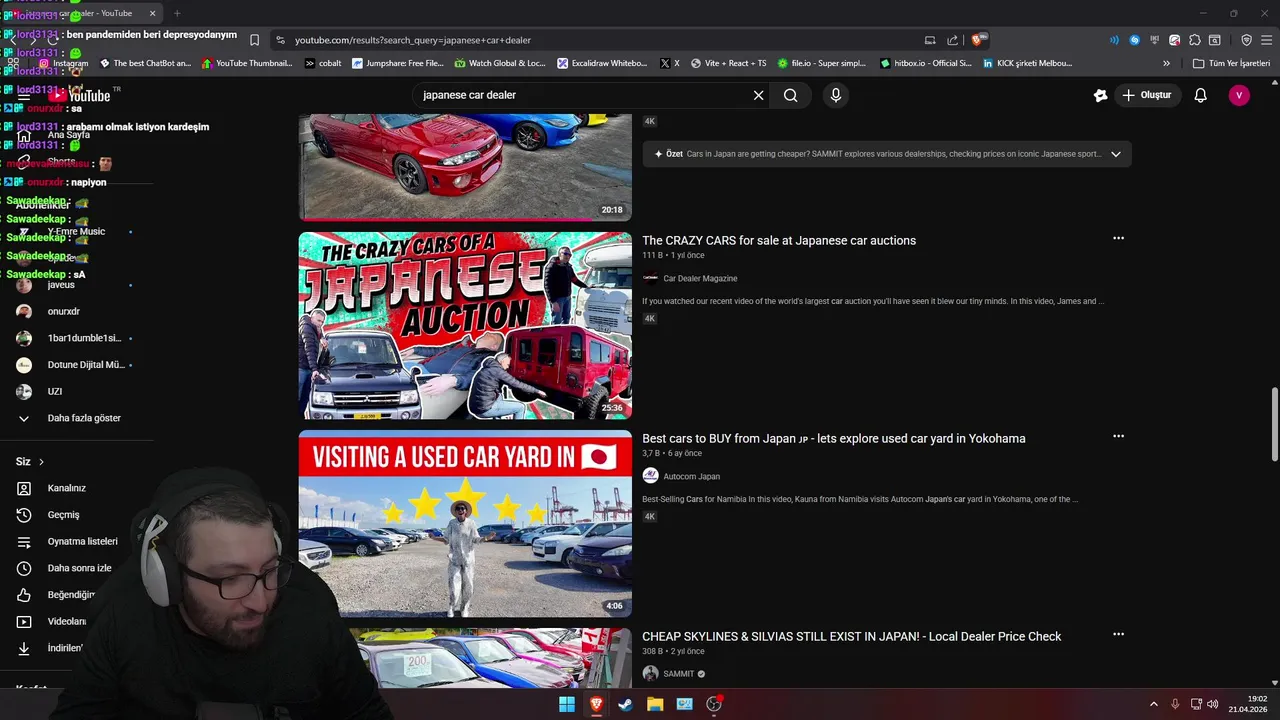Open YouTube Thumbnail bookmark

pos(247,63)
